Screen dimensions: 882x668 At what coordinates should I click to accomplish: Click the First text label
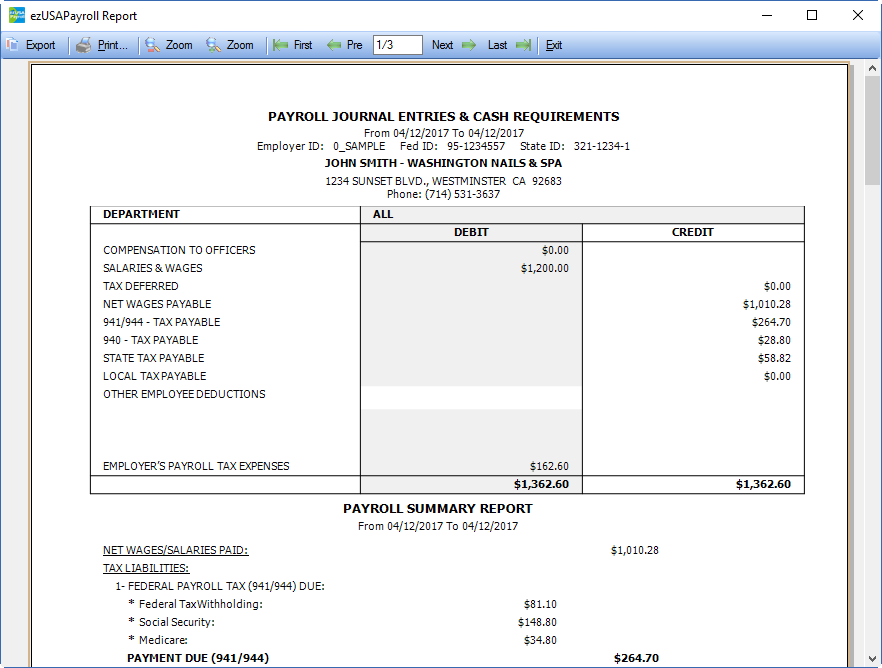click(303, 45)
